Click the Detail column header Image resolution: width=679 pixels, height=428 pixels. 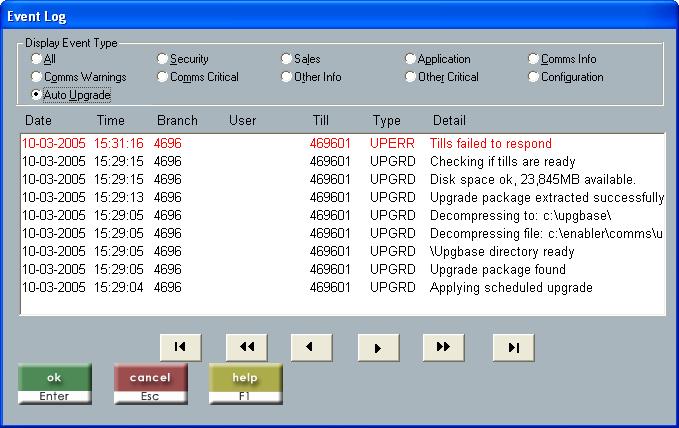[x=449, y=120]
